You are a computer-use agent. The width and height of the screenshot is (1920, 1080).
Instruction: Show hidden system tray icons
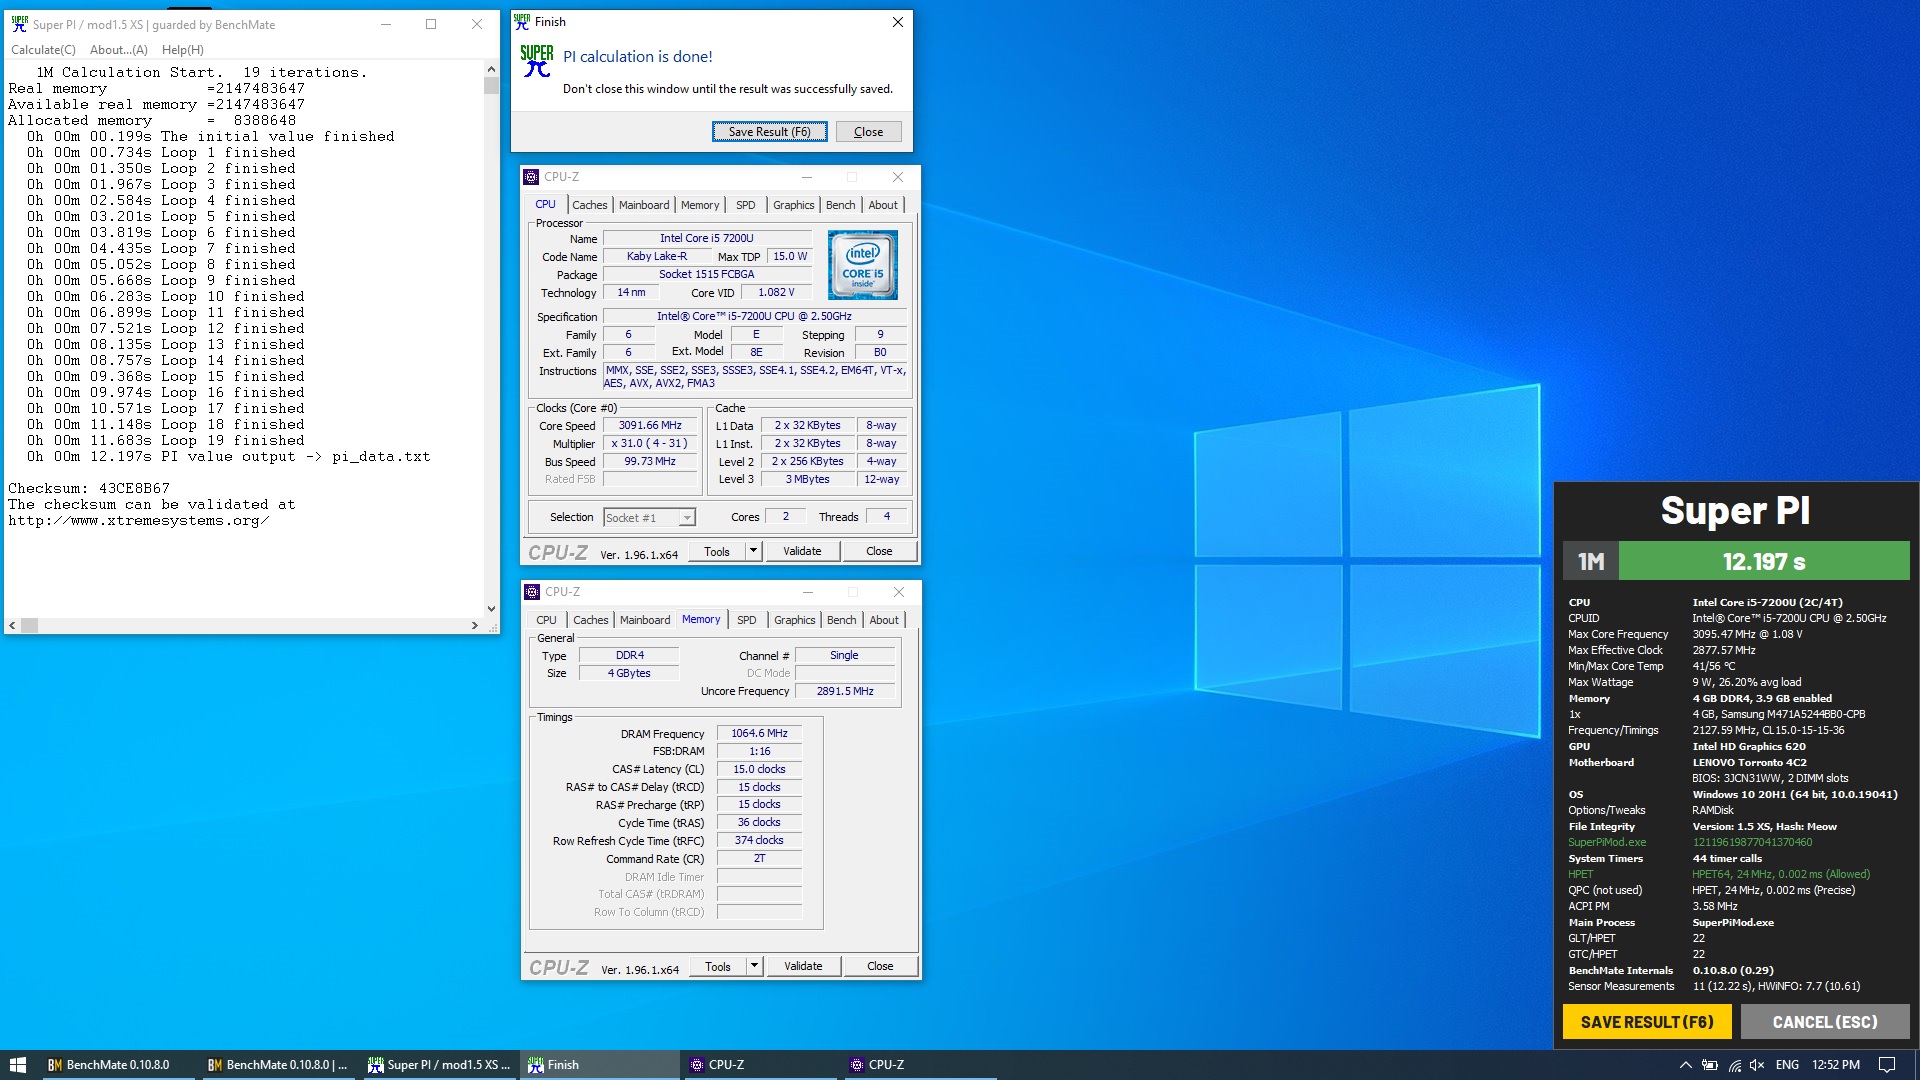point(1685,1065)
